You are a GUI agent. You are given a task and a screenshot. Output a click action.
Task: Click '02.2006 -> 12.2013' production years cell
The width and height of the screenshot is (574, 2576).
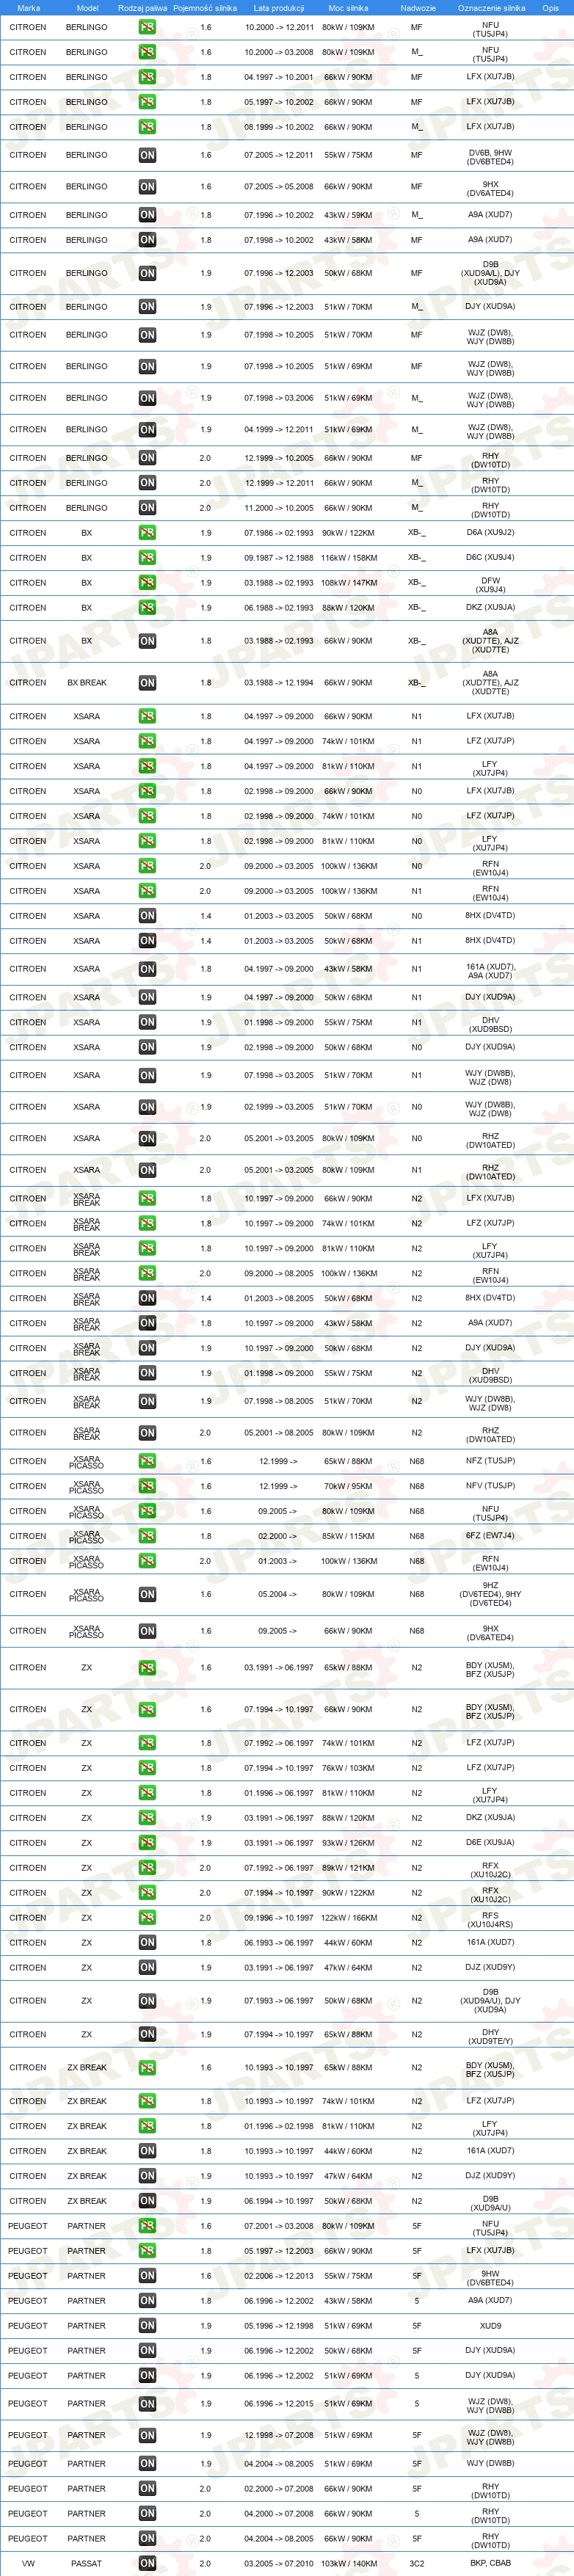[x=278, y=2276]
